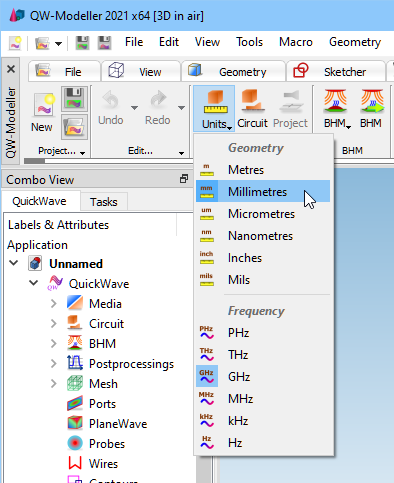This screenshot has height=483, width=394.
Task: Expand the Edit... group arrow
Action: pos(181,153)
